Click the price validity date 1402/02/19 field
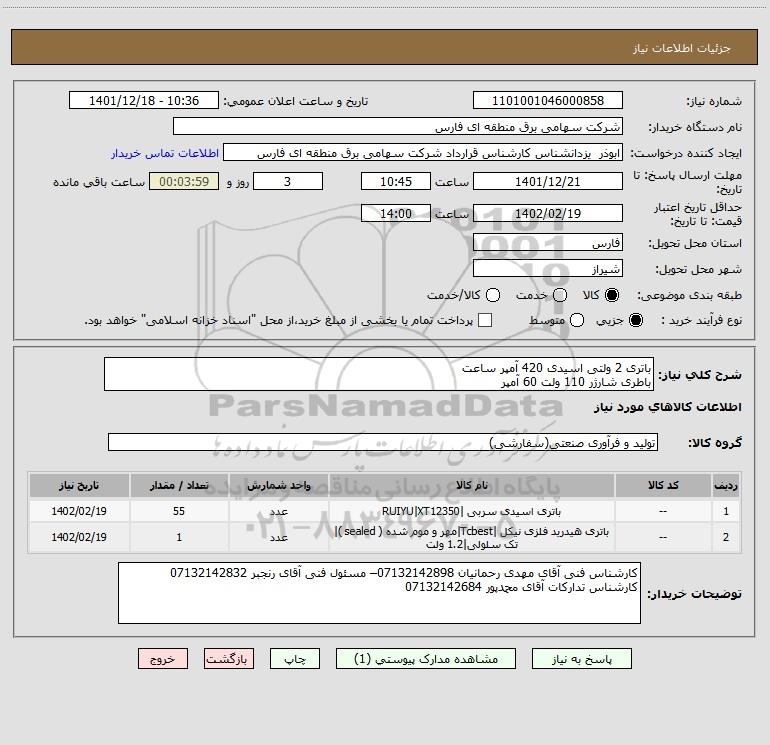Screen dimensions: 770x745 click(x=548, y=214)
